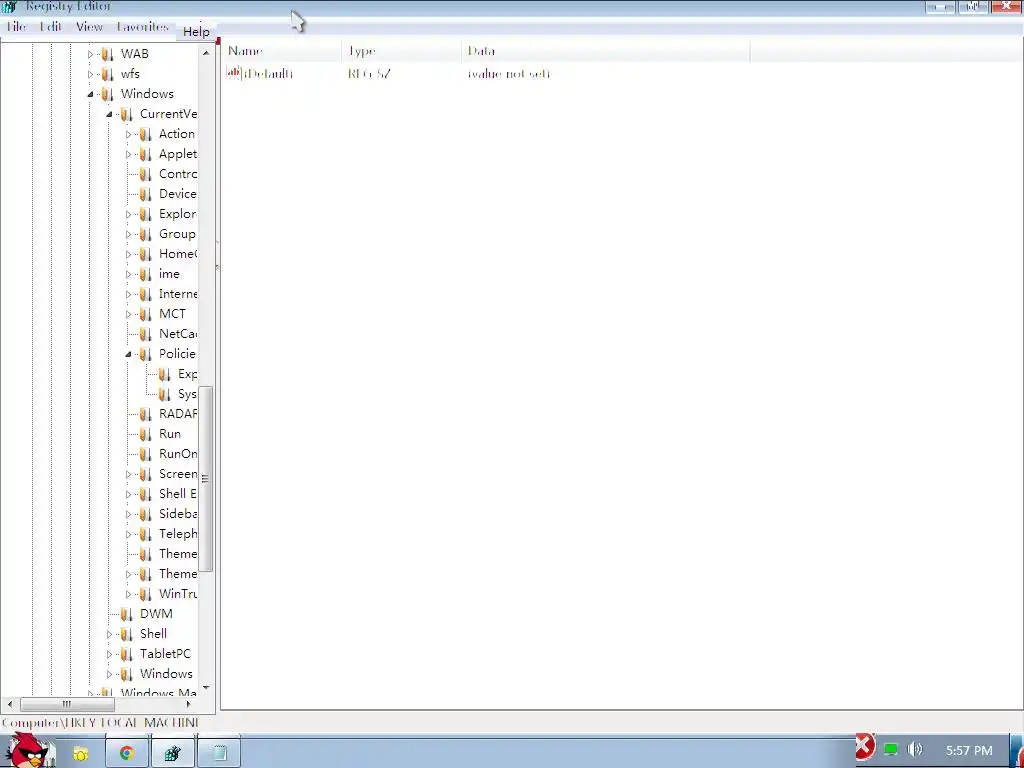
Task: Click the 5:57 PM taskbar clock
Action: (969, 751)
